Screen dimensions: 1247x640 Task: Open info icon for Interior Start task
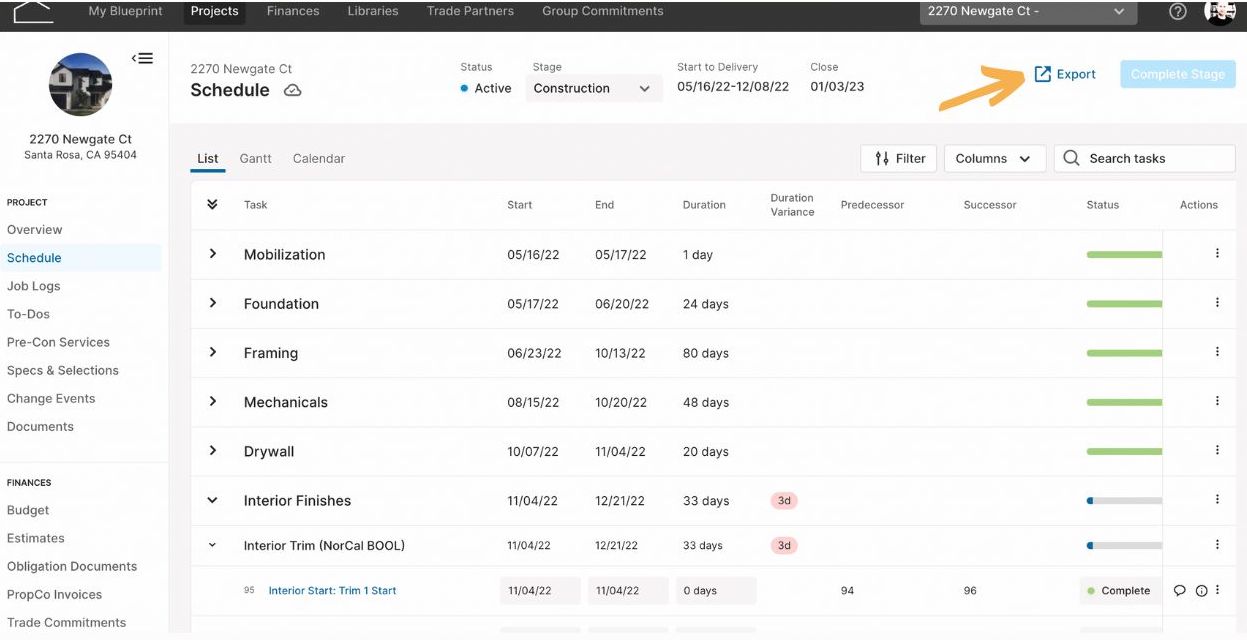pyautogui.click(x=1202, y=591)
